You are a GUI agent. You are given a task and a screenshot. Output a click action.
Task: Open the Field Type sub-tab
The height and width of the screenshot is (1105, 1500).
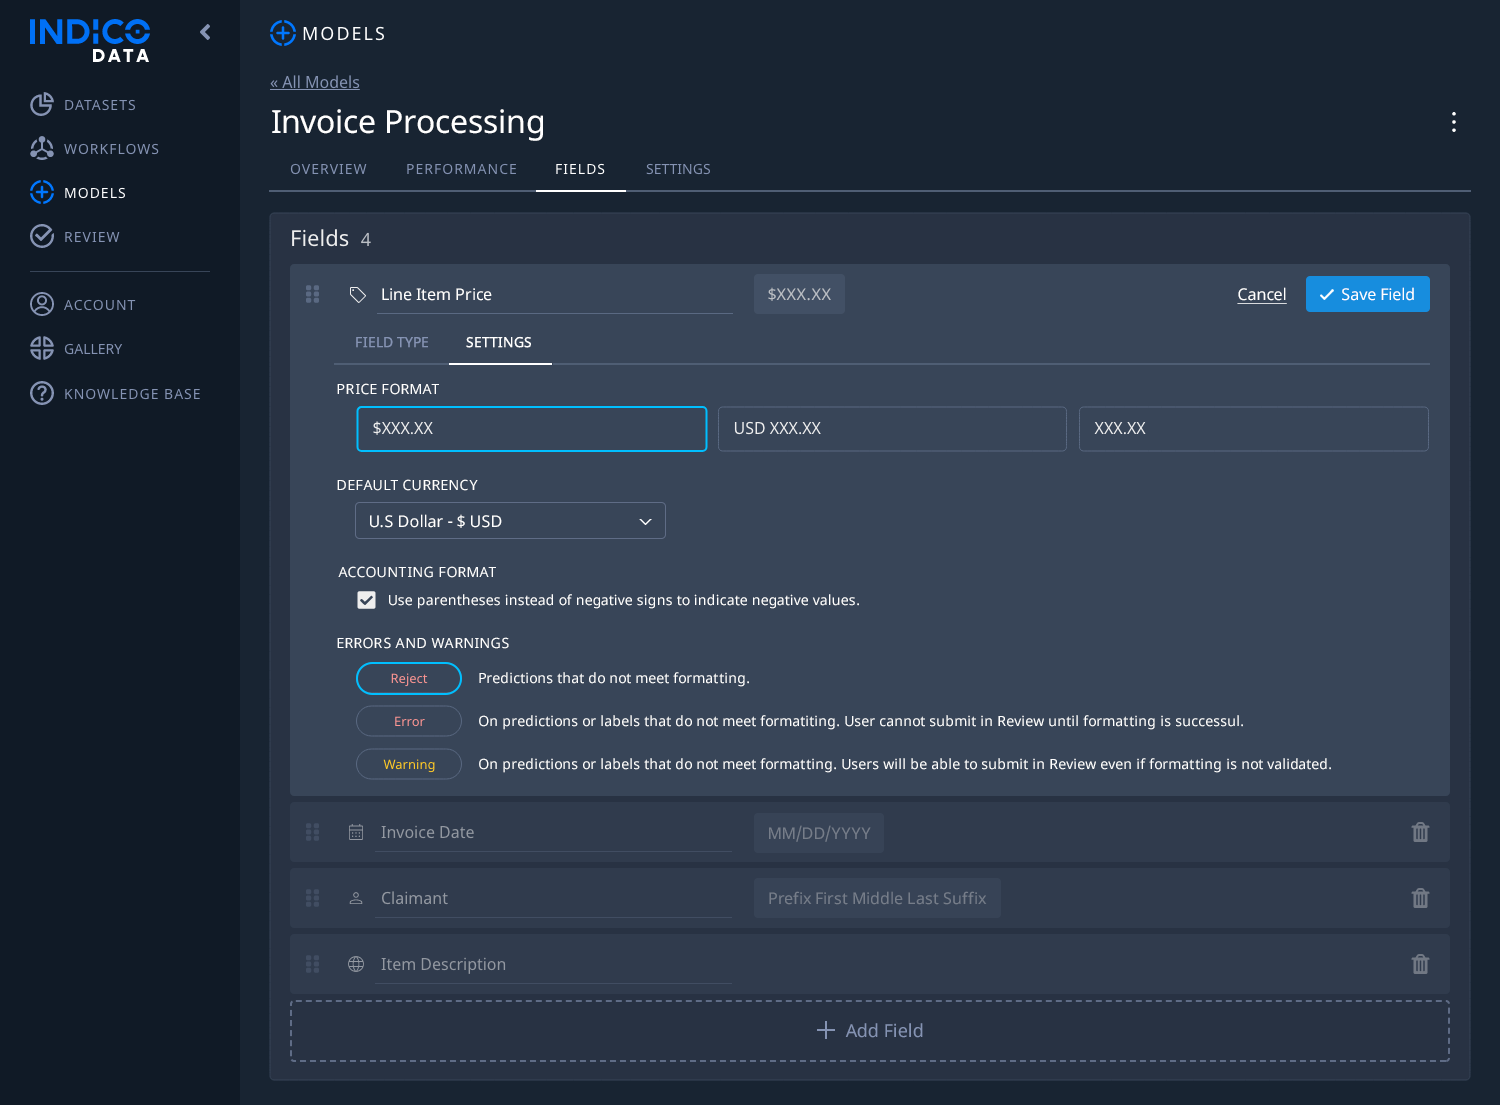pyautogui.click(x=392, y=342)
